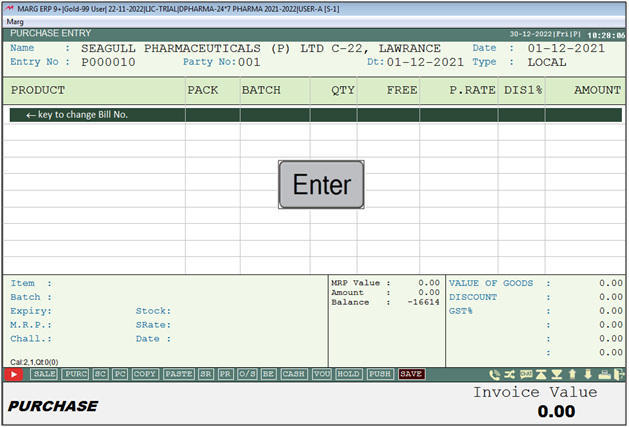
Task: Click the bold PURCHASE footer label
Action: [x=53, y=406]
